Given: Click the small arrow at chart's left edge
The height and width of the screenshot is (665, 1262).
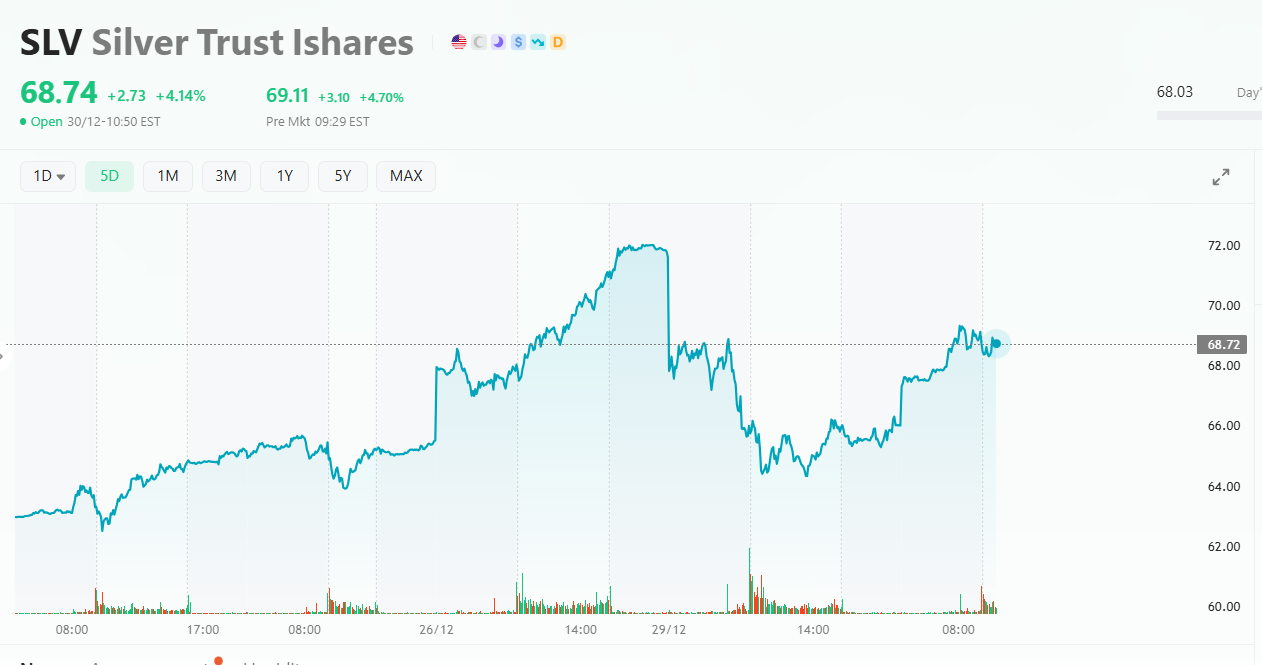Looking at the screenshot, I should click(4, 355).
